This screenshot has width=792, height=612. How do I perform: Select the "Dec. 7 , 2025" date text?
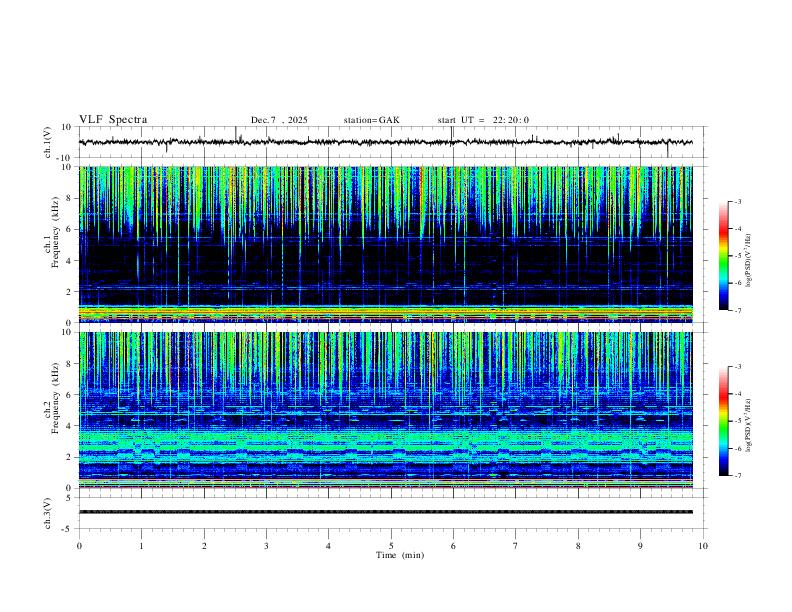pos(279,120)
